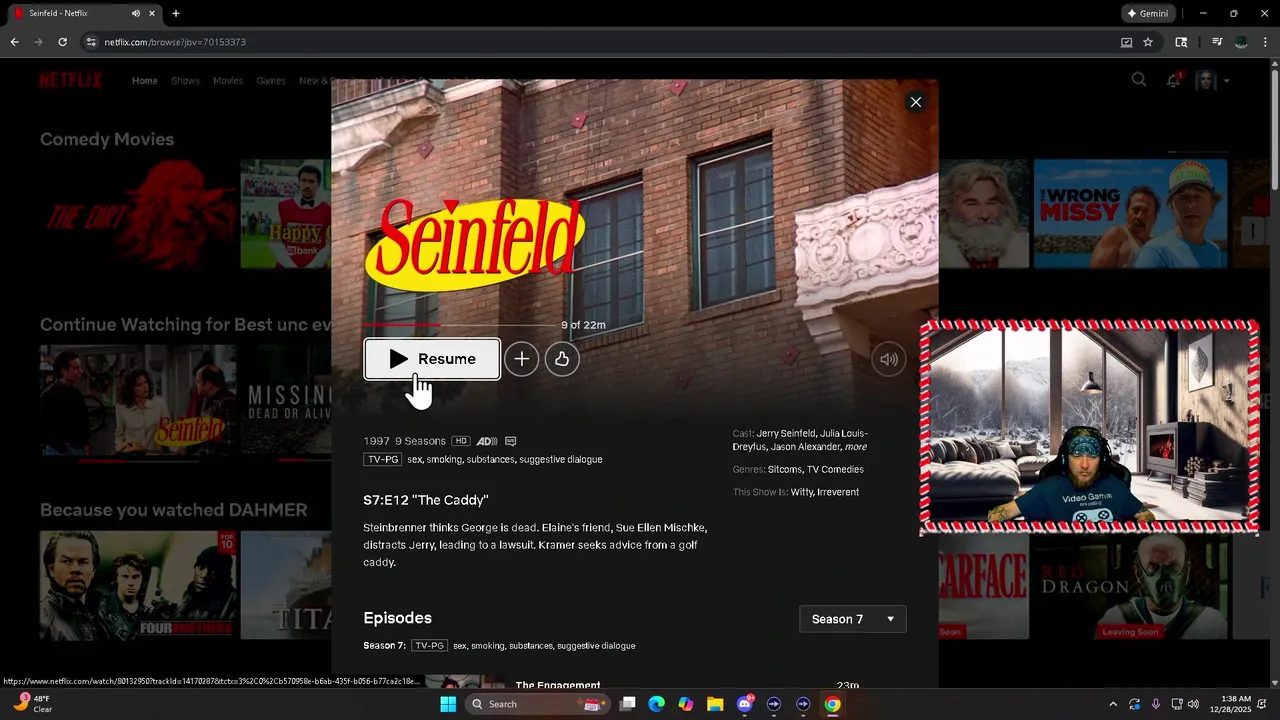Open The Dirt movie thumbnail
1280x720 pixels.
[138, 214]
